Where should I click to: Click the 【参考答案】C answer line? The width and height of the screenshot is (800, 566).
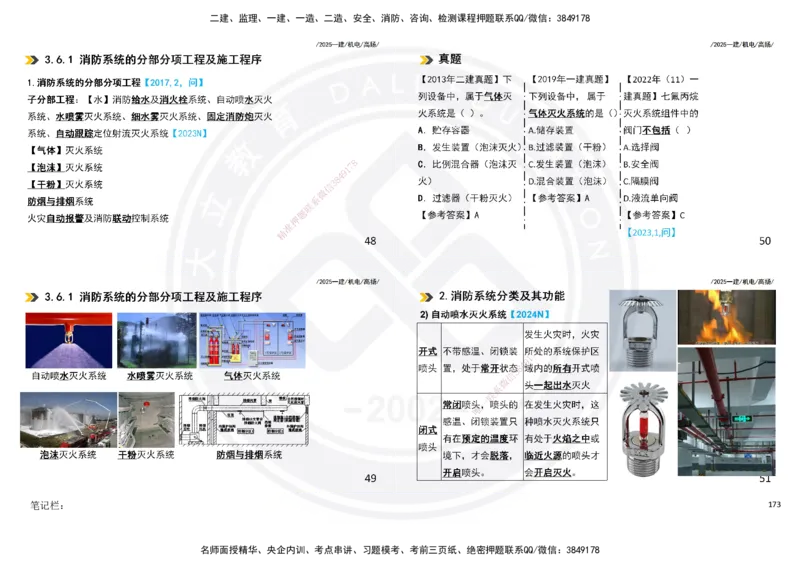click(x=655, y=215)
